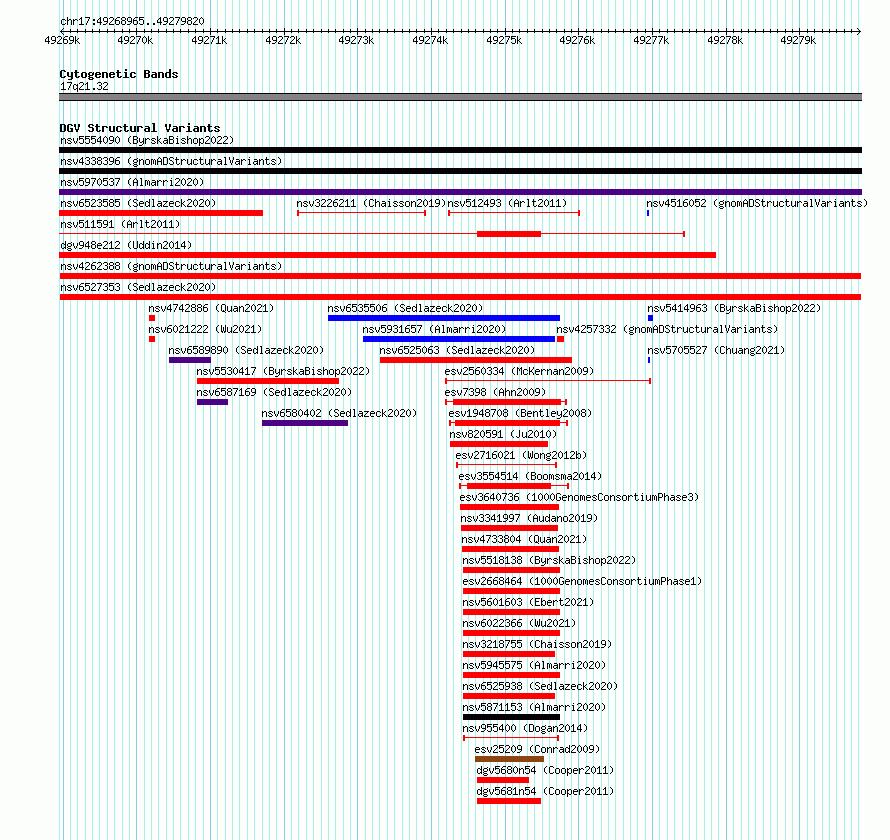The width and height of the screenshot is (890, 840).
Task: Click the 17q21.32 band label
Action: click(x=84, y=86)
